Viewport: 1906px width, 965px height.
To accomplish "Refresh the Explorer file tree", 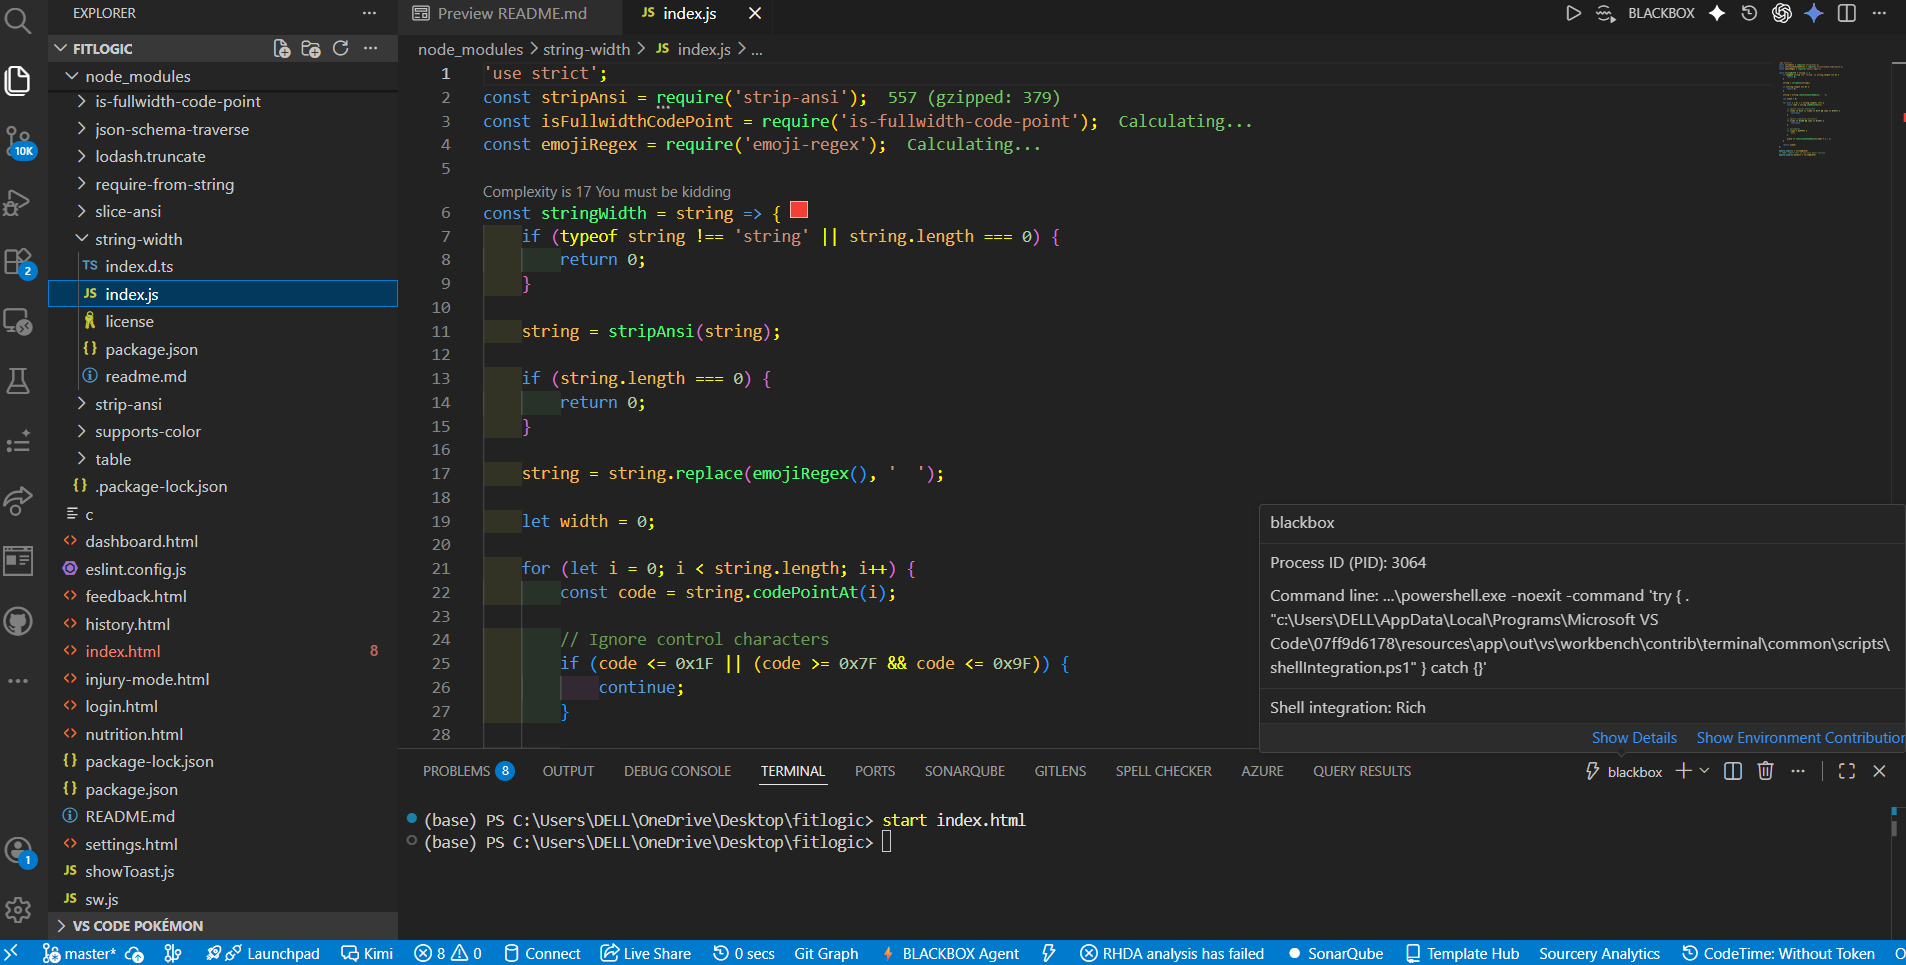I will [340, 48].
